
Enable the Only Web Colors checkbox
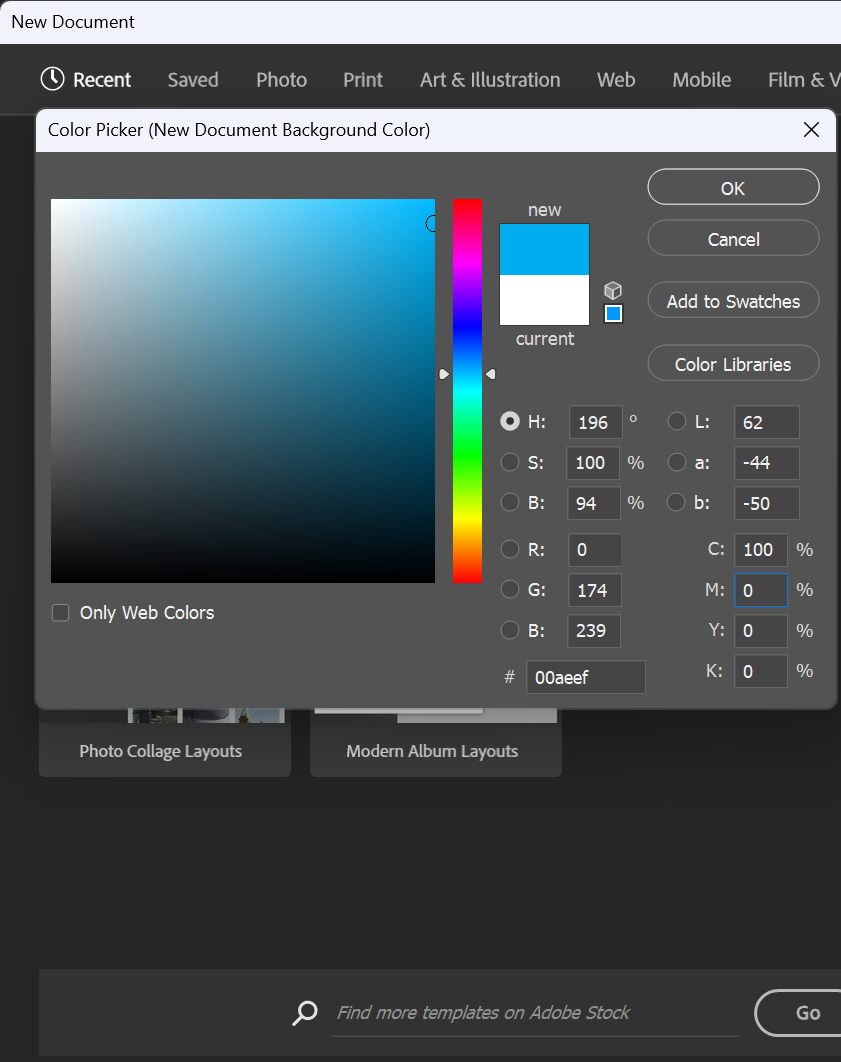click(x=60, y=612)
